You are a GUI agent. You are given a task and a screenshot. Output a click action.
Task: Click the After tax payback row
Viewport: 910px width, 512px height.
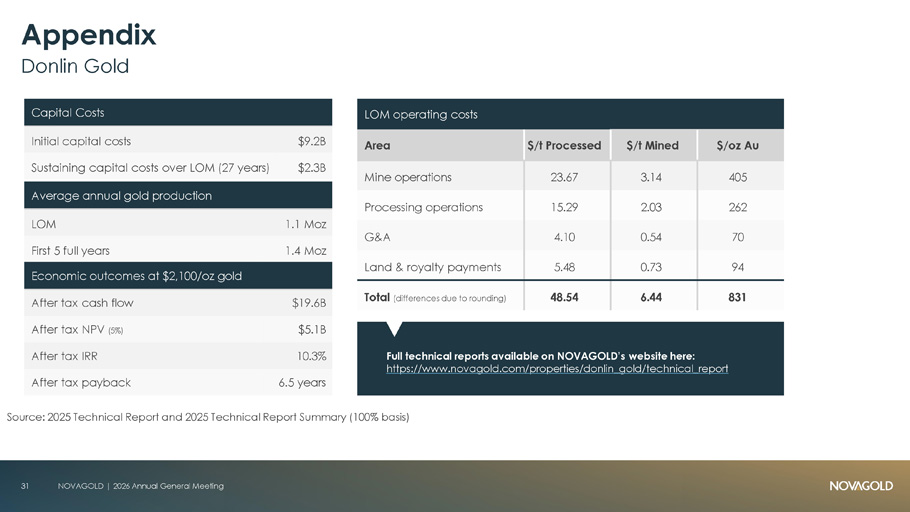click(x=178, y=383)
